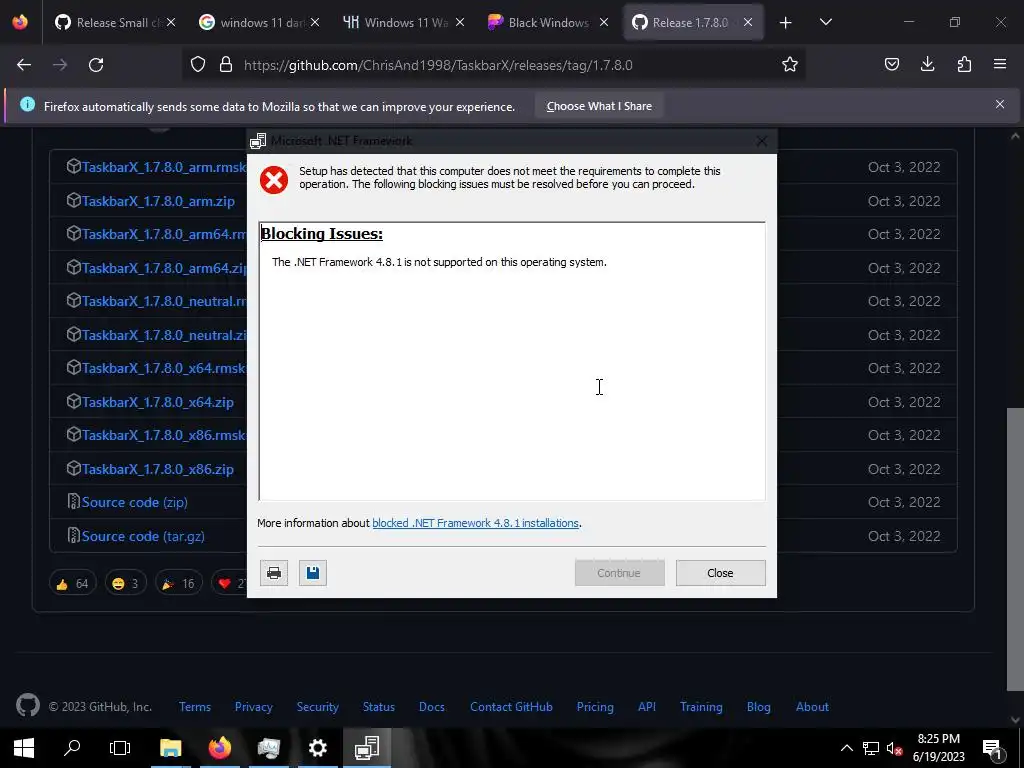Open Windows Start menu
The image size is (1024, 768).
tap(24, 748)
